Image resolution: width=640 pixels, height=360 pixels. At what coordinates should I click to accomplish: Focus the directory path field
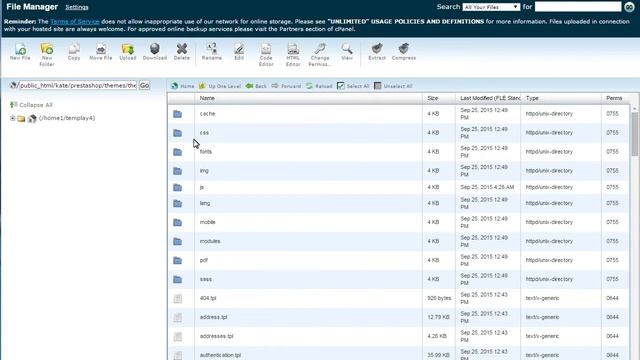[78, 86]
